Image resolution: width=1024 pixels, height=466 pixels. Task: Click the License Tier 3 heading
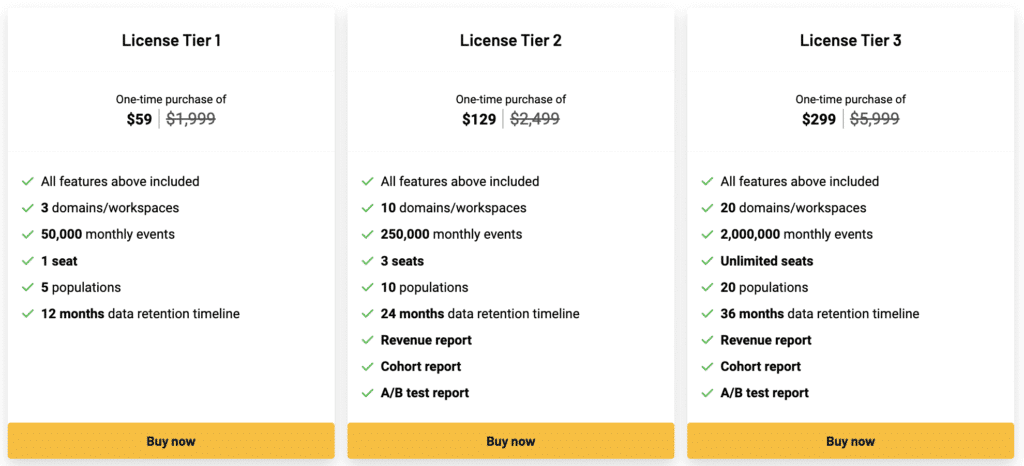tap(850, 41)
